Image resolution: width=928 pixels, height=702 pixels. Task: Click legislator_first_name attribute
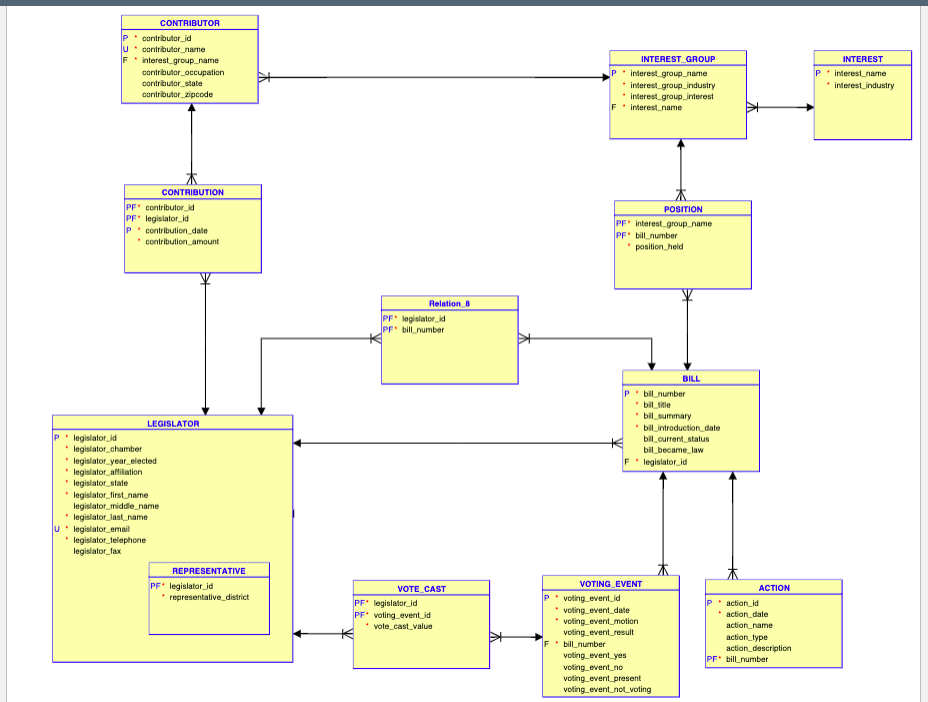111,495
